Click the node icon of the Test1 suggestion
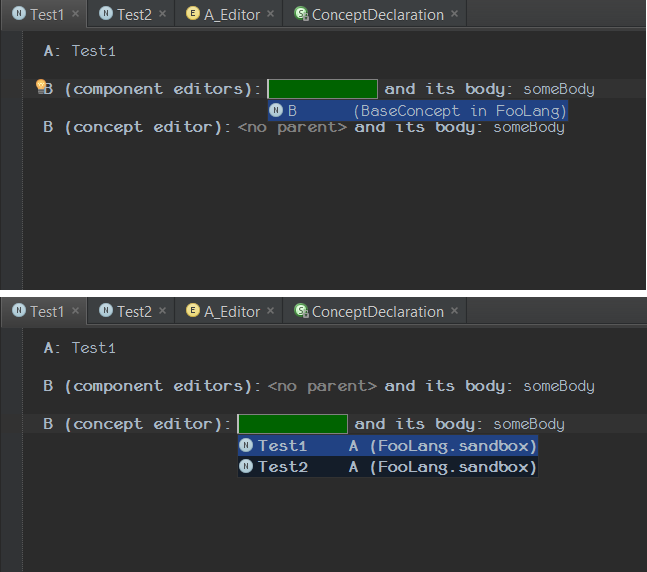The image size is (647, 572). tap(246, 446)
